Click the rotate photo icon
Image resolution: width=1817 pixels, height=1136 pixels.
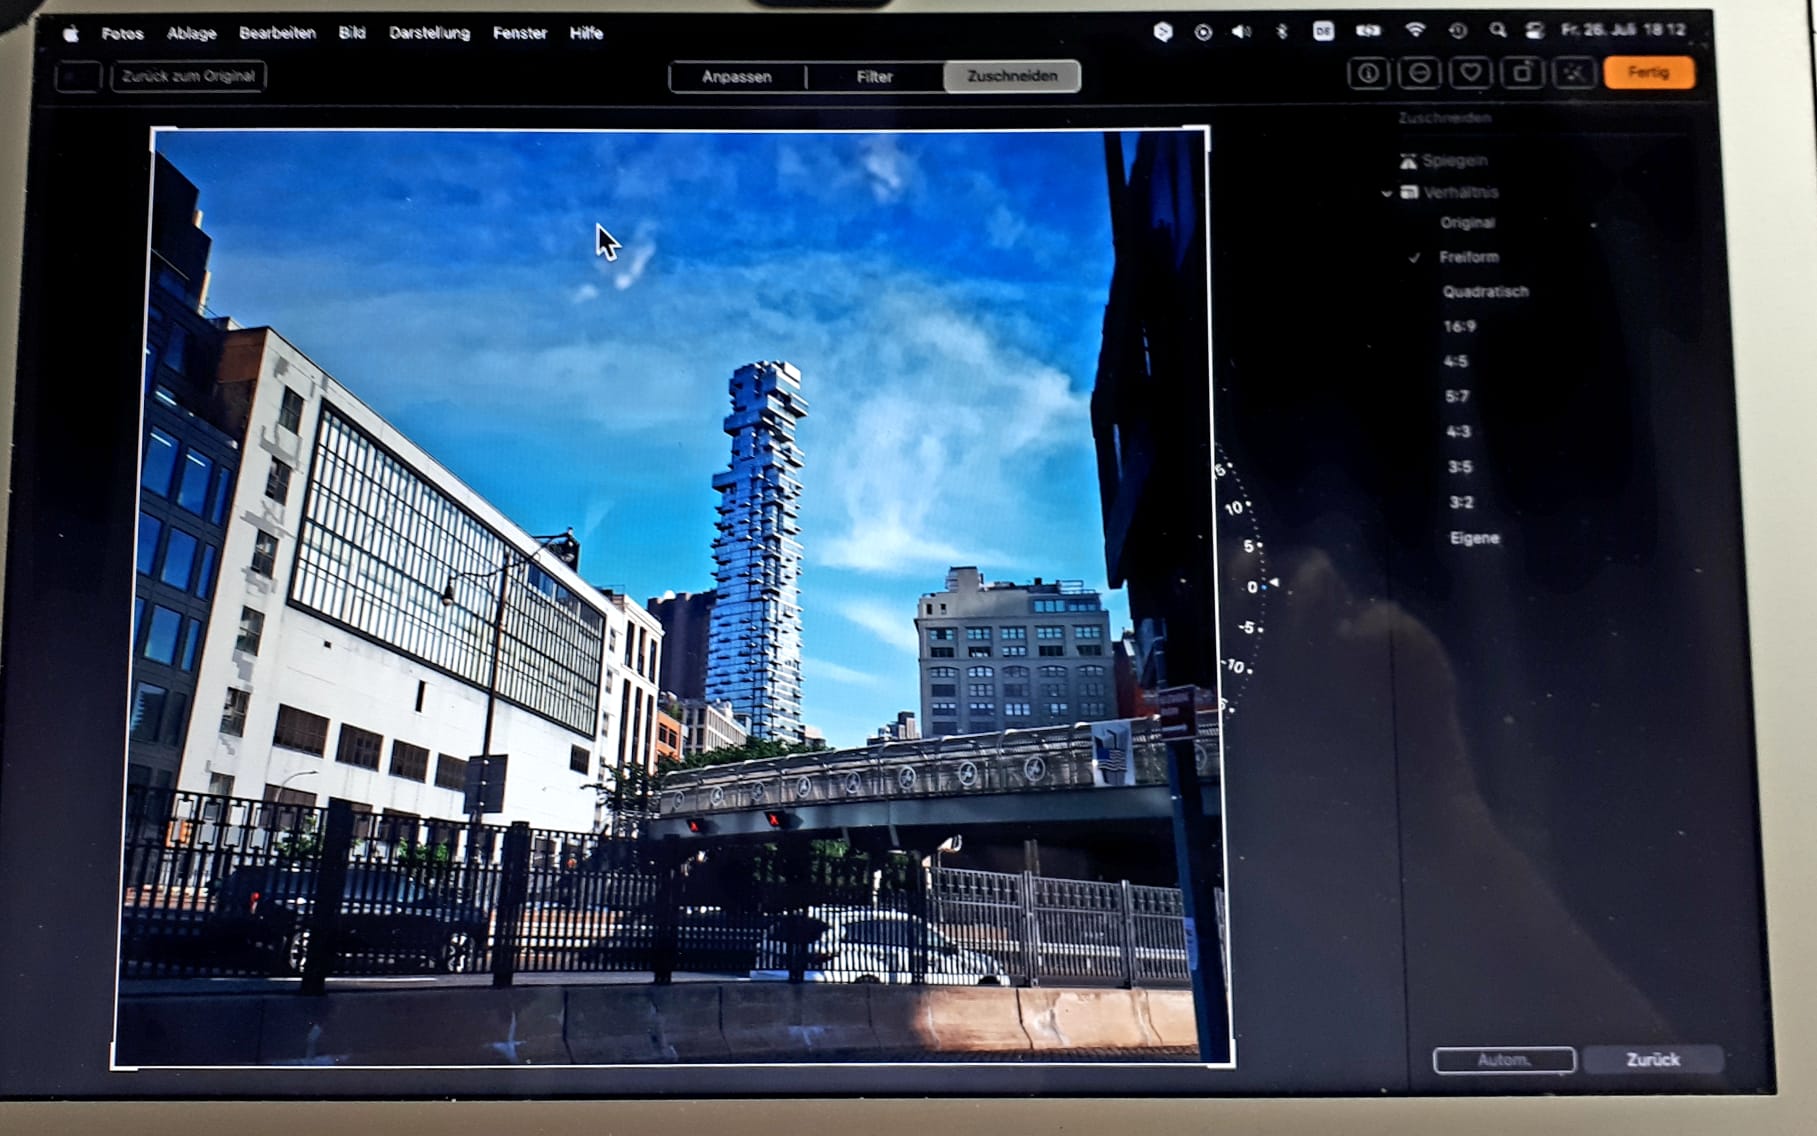[x=1522, y=73]
